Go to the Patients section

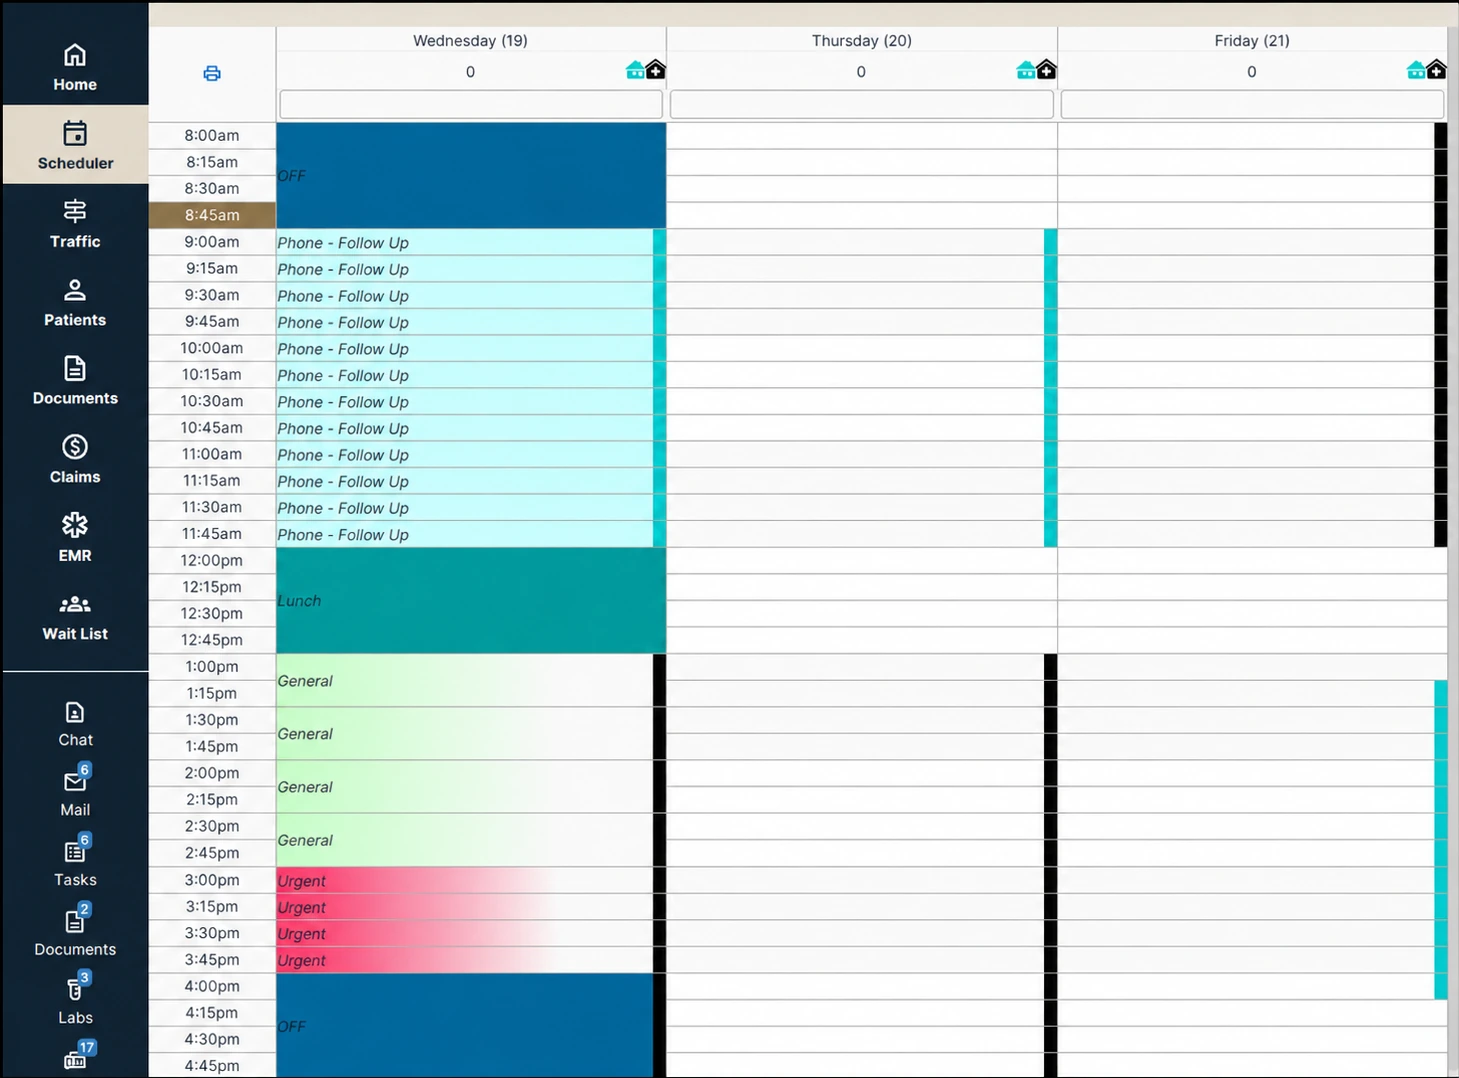(x=75, y=302)
